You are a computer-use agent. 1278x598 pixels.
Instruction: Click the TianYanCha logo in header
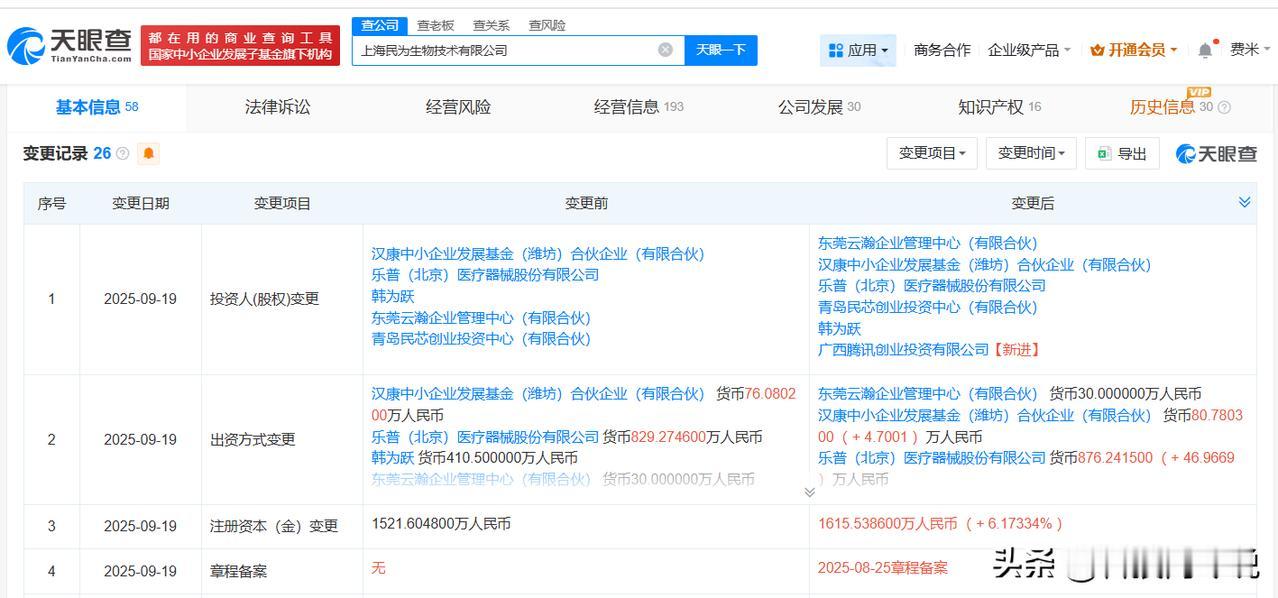[70, 46]
